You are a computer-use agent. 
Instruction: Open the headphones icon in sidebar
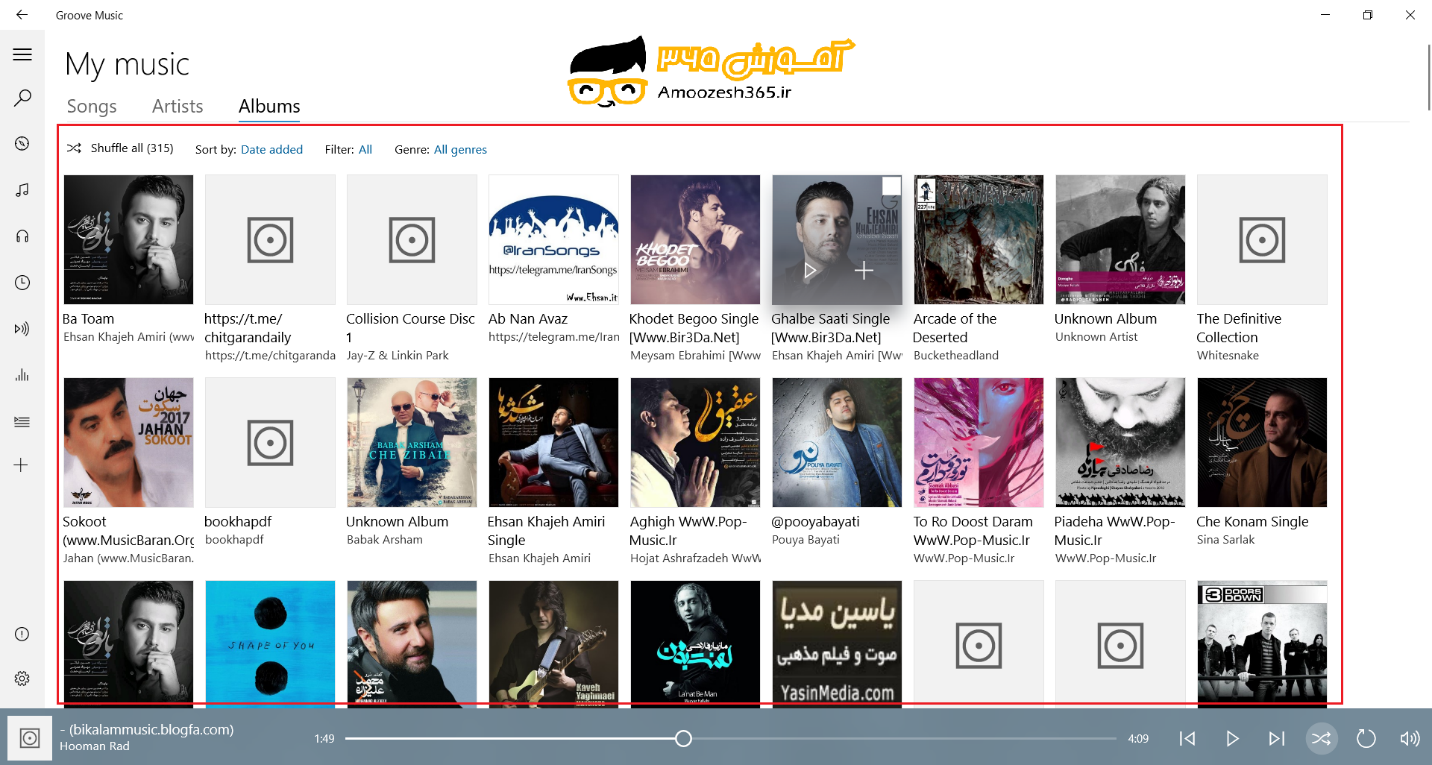[x=22, y=236]
